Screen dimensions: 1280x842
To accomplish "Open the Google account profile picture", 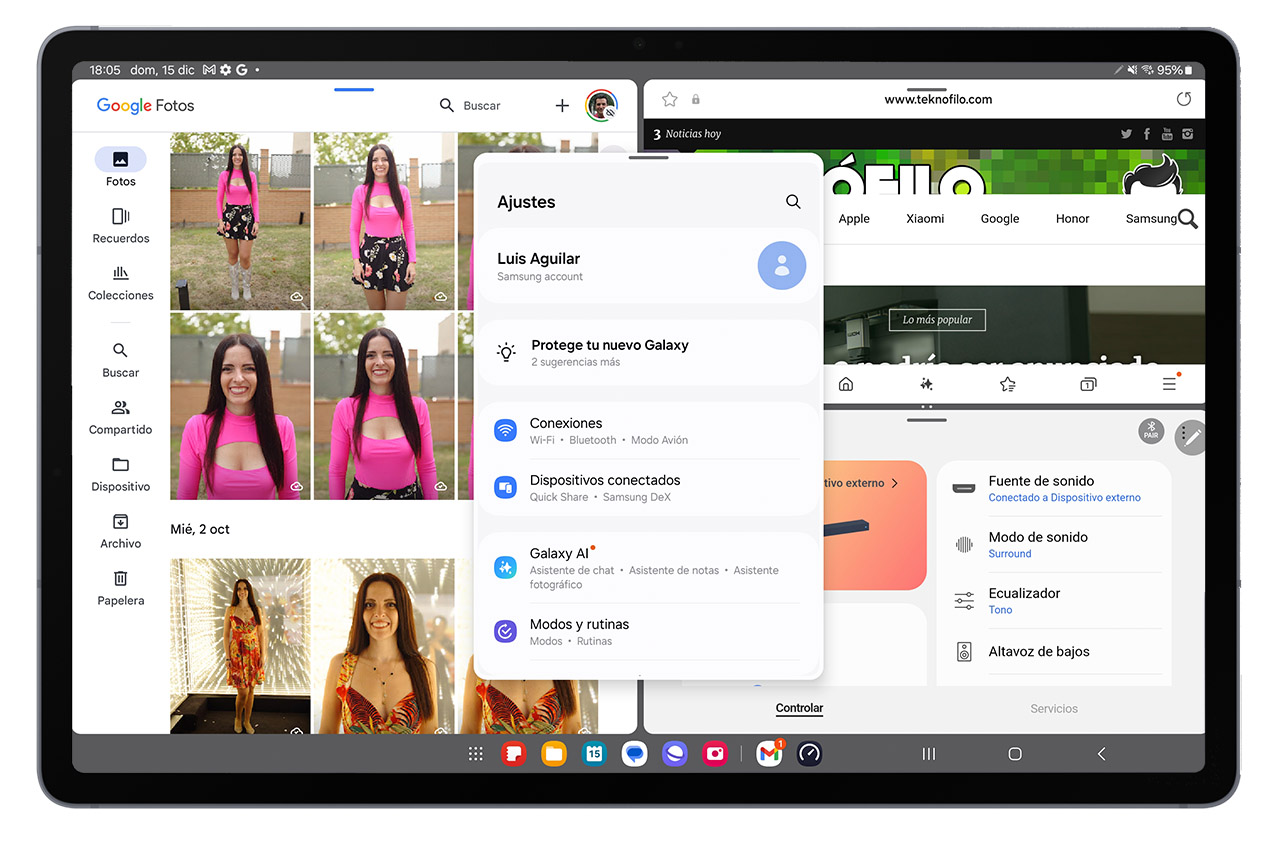I will click(601, 105).
